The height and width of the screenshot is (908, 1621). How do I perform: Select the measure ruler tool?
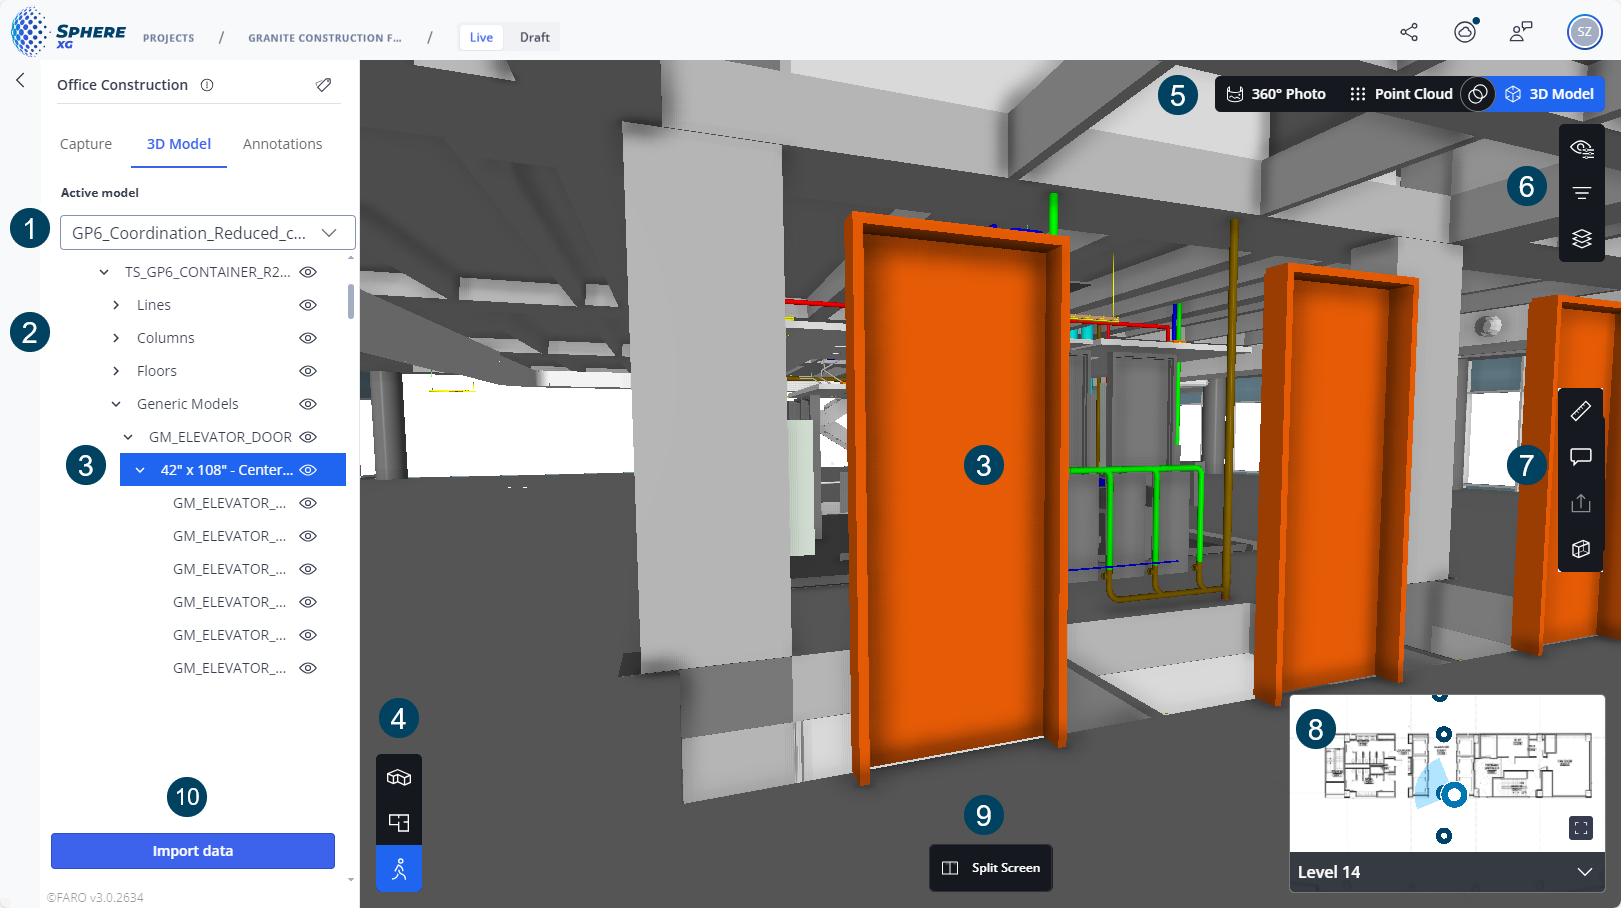point(1581,411)
